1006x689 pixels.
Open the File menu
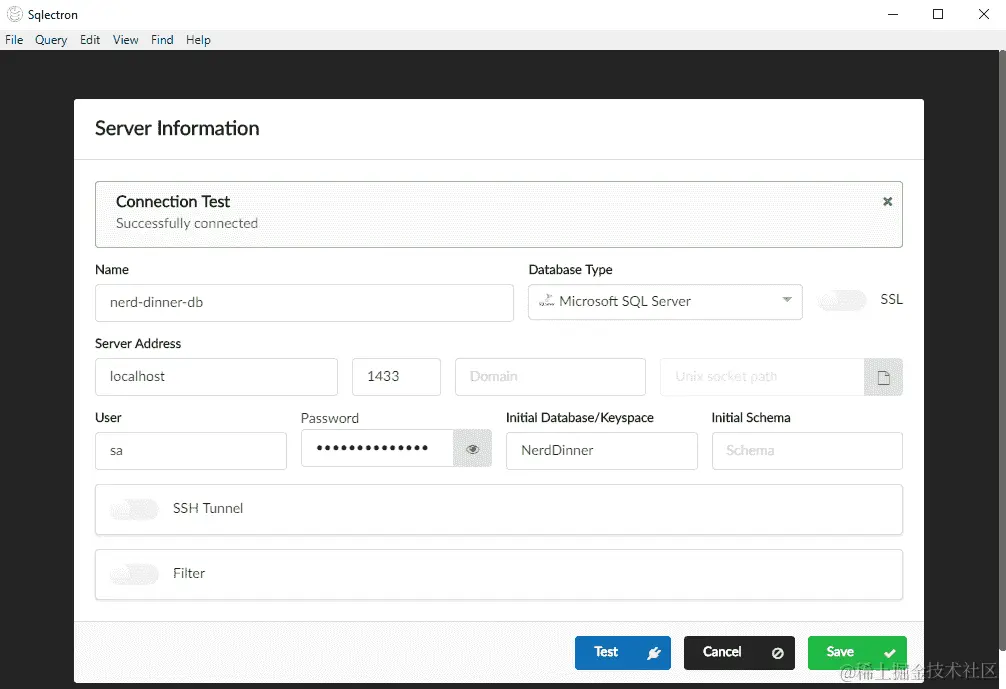[14, 40]
